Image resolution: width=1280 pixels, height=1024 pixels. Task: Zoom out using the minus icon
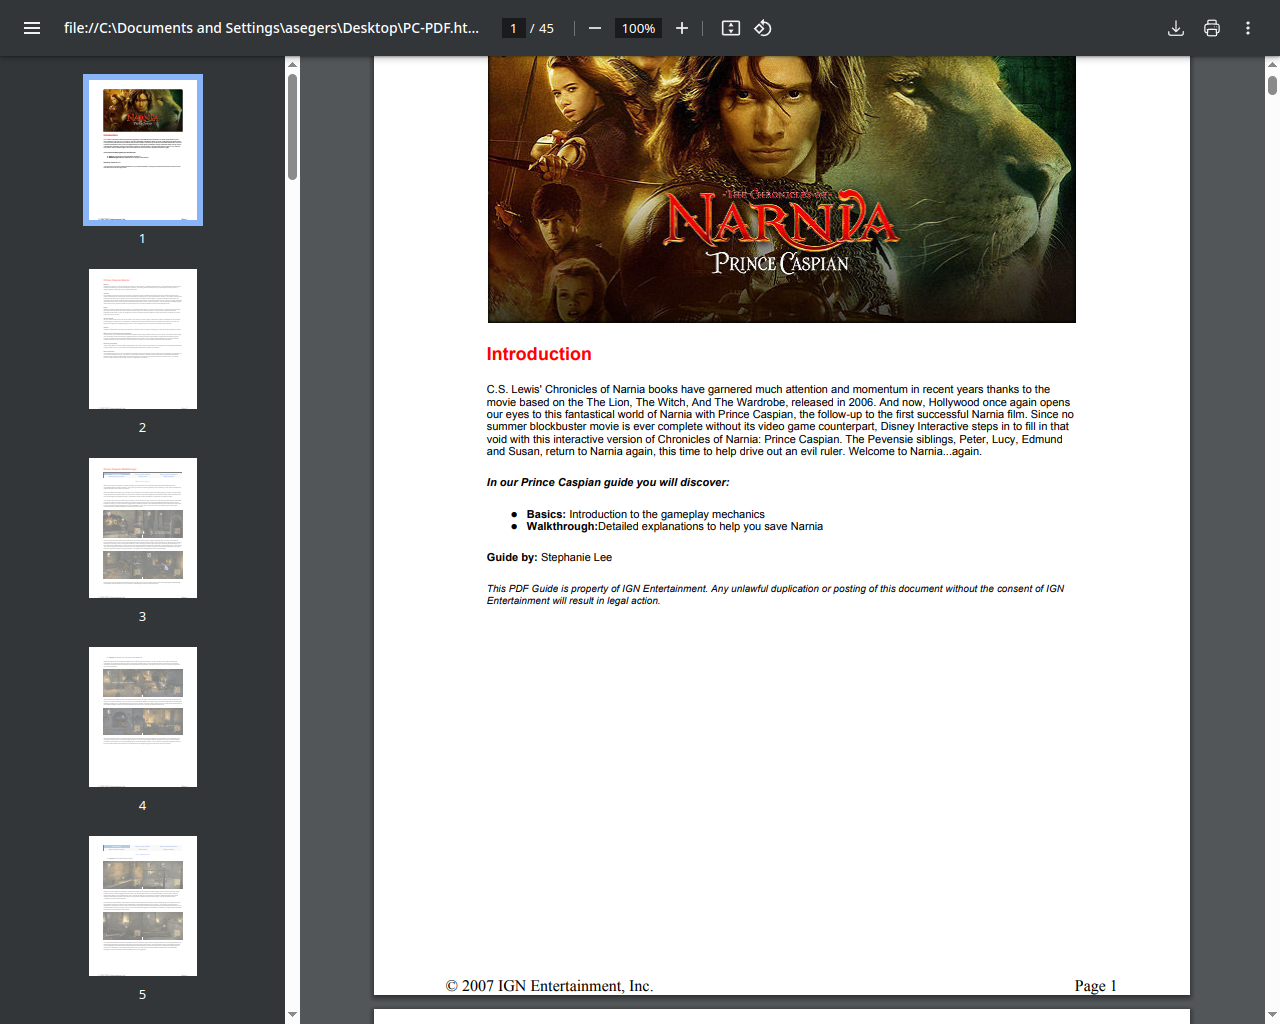[x=595, y=28]
